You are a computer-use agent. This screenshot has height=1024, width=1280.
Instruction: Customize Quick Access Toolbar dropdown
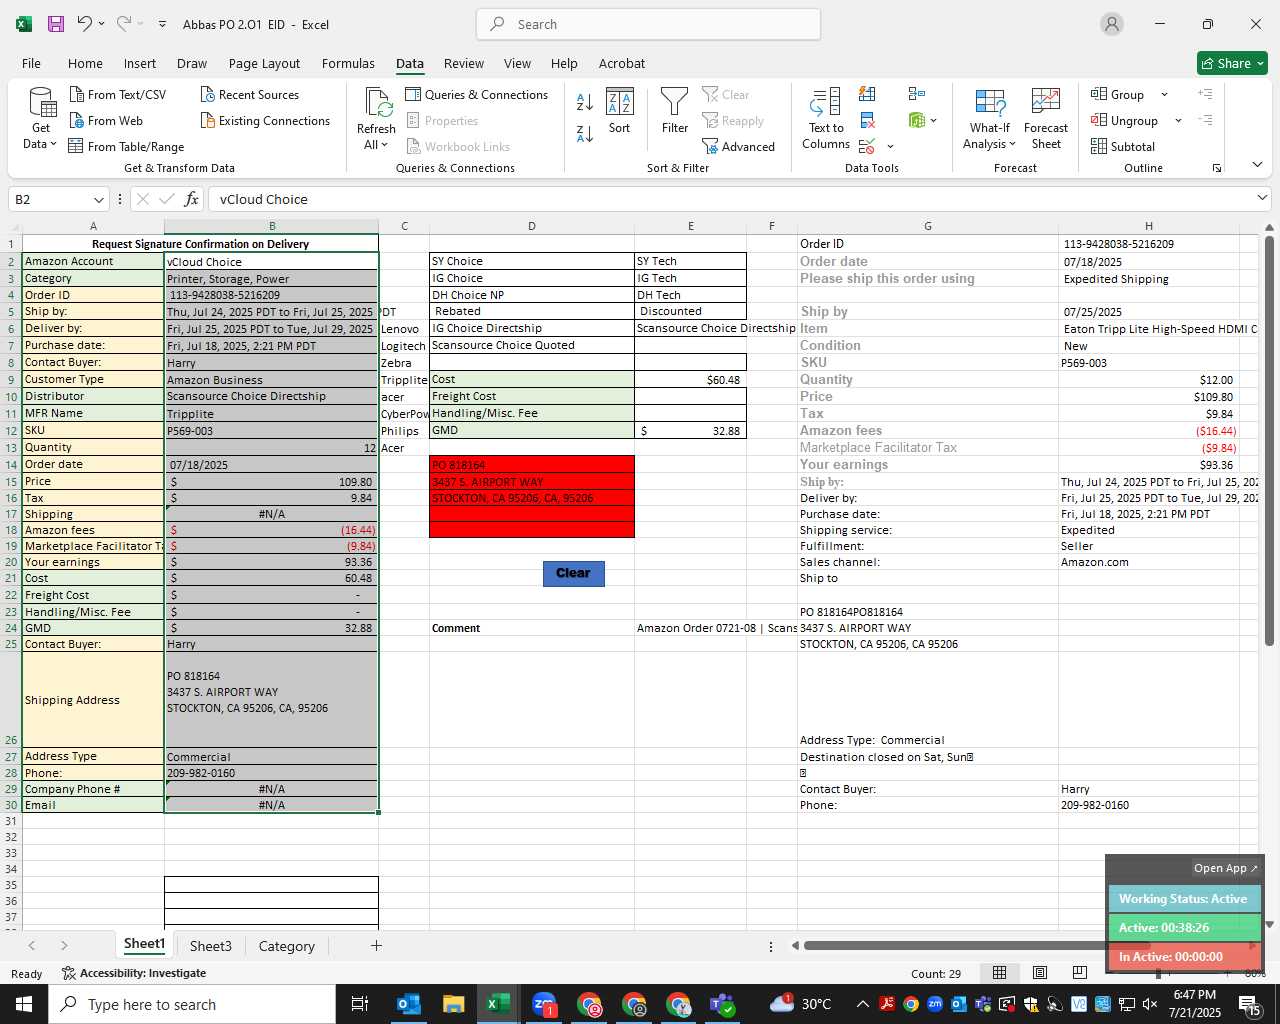162,24
